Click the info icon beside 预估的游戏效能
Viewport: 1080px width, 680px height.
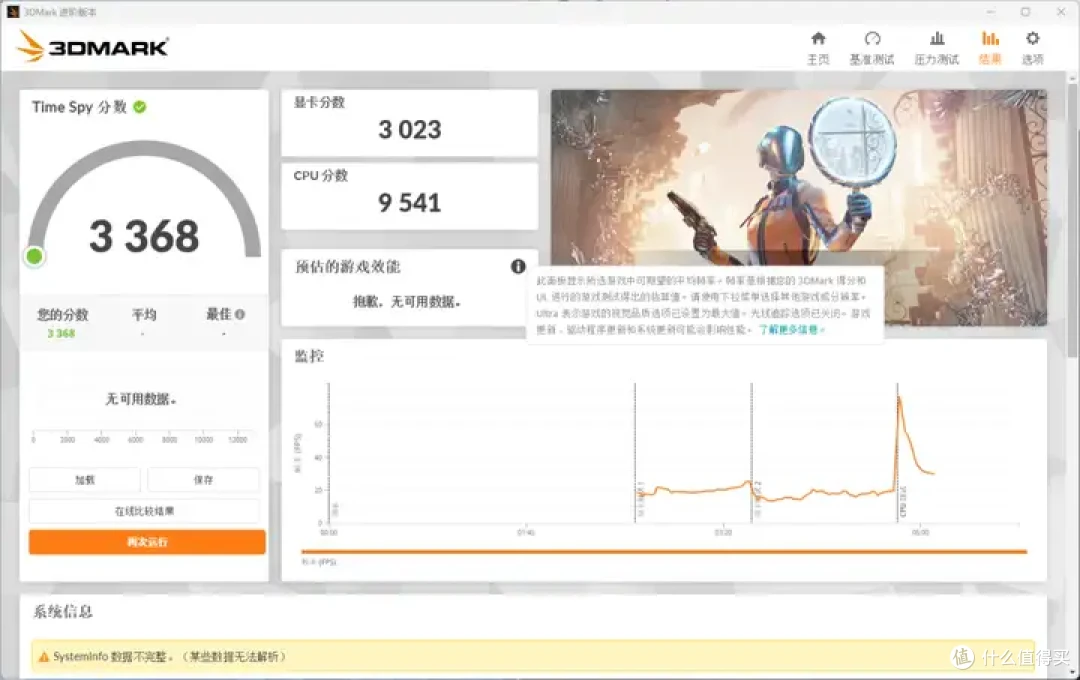(518, 266)
